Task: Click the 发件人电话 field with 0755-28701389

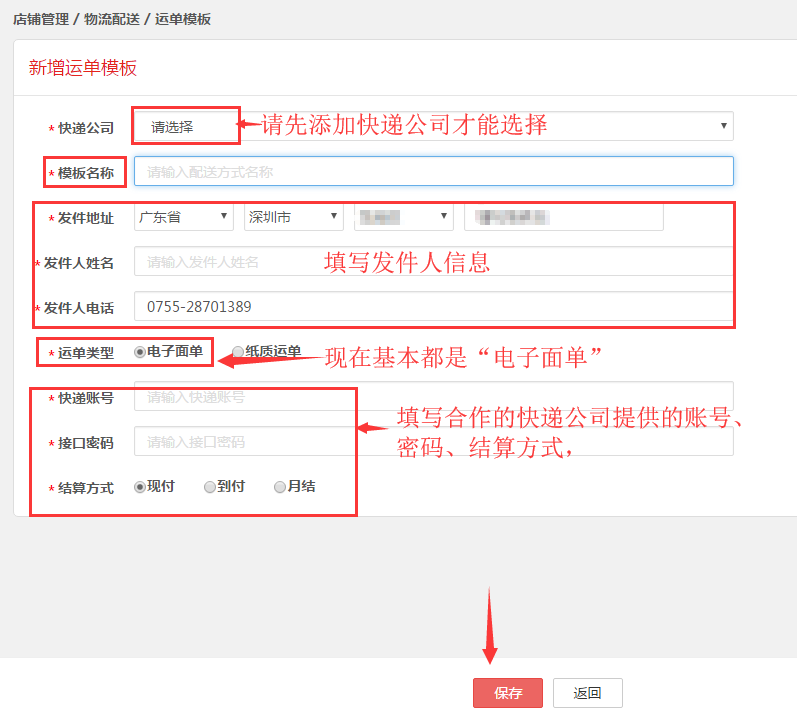Action: [432, 307]
